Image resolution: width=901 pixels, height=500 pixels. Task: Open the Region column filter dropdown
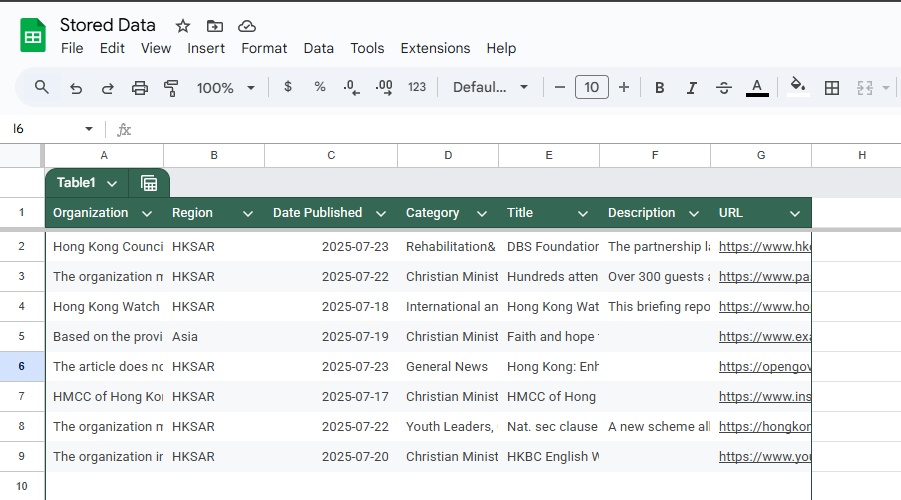pyautogui.click(x=247, y=213)
